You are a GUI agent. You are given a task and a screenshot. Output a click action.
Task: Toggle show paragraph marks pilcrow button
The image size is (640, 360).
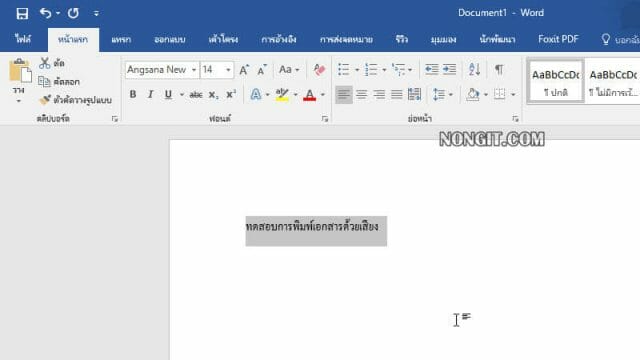[x=499, y=69]
